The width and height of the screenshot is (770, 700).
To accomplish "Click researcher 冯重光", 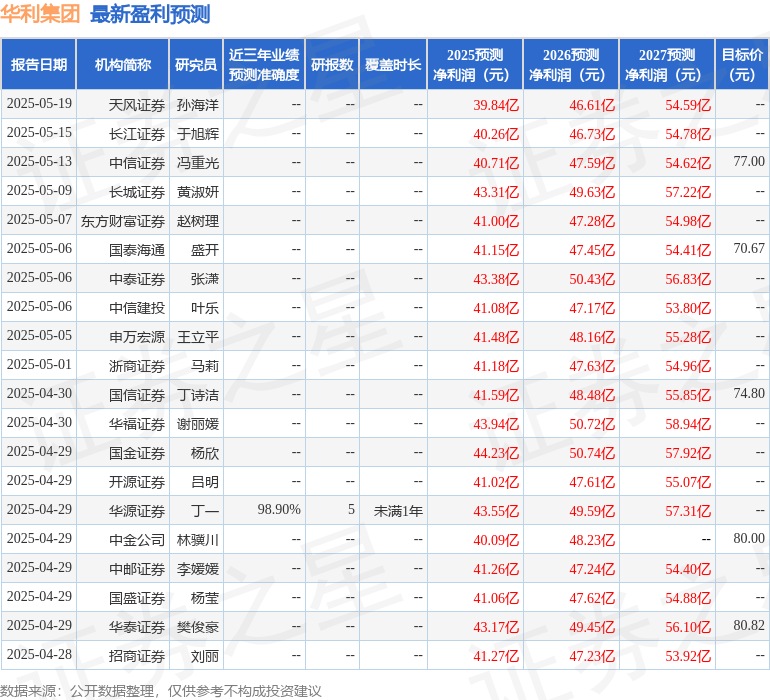I will coord(198,163).
